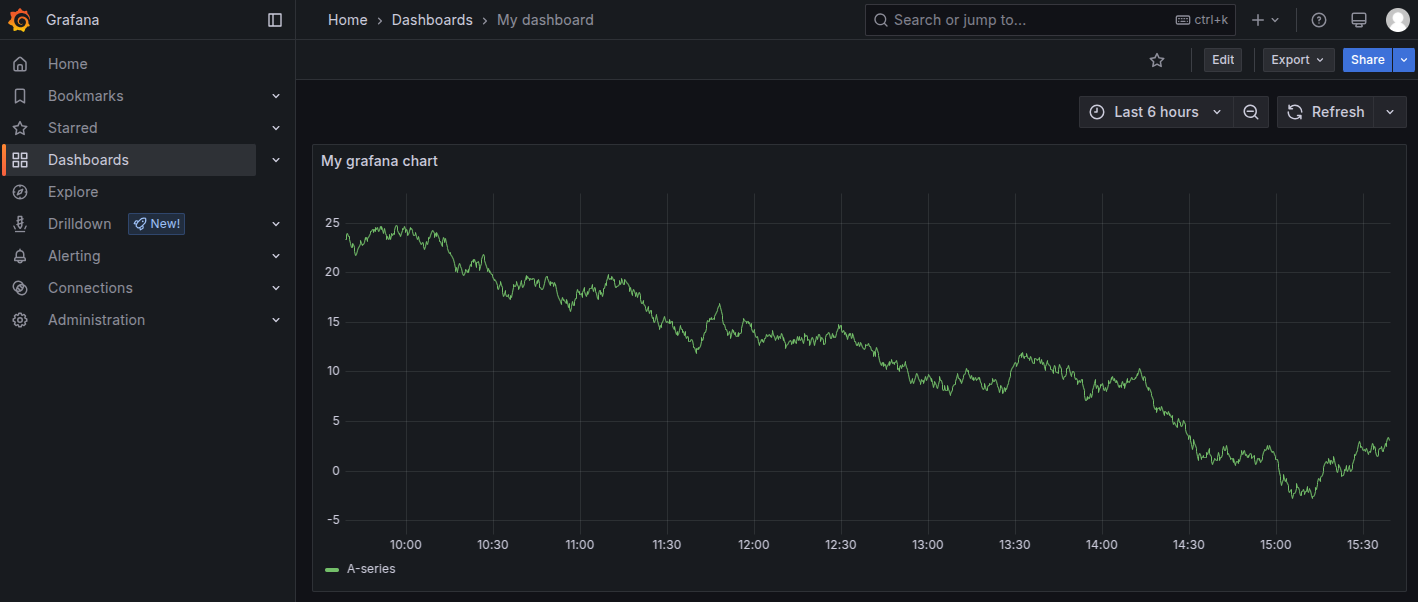Expand the Administration section chevron

click(276, 320)
